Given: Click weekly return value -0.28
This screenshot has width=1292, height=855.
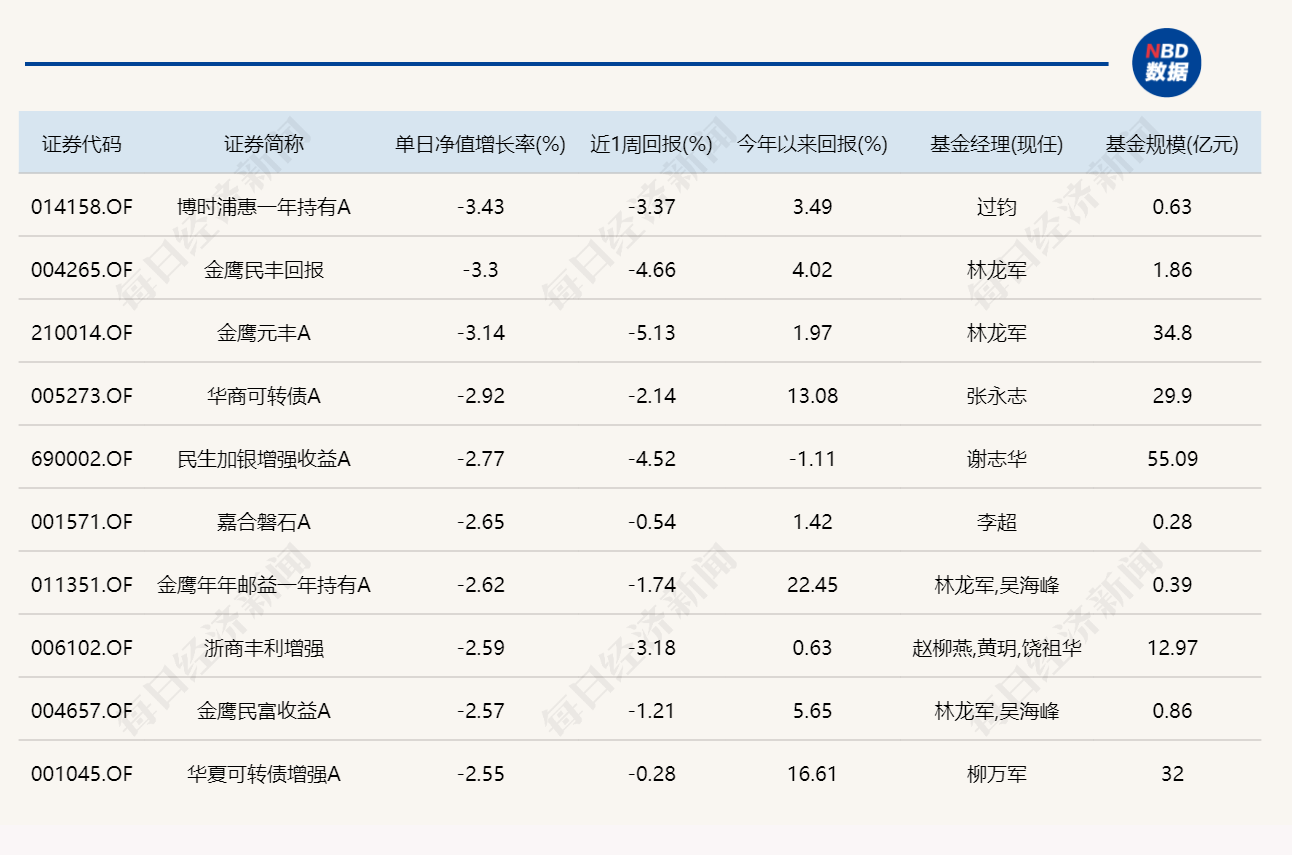Looking at the screenshot, I should tap(652, 774).
